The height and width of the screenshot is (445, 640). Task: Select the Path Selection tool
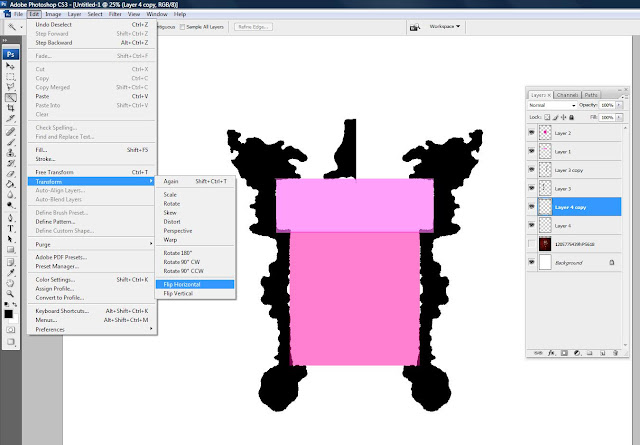[11, 239]
